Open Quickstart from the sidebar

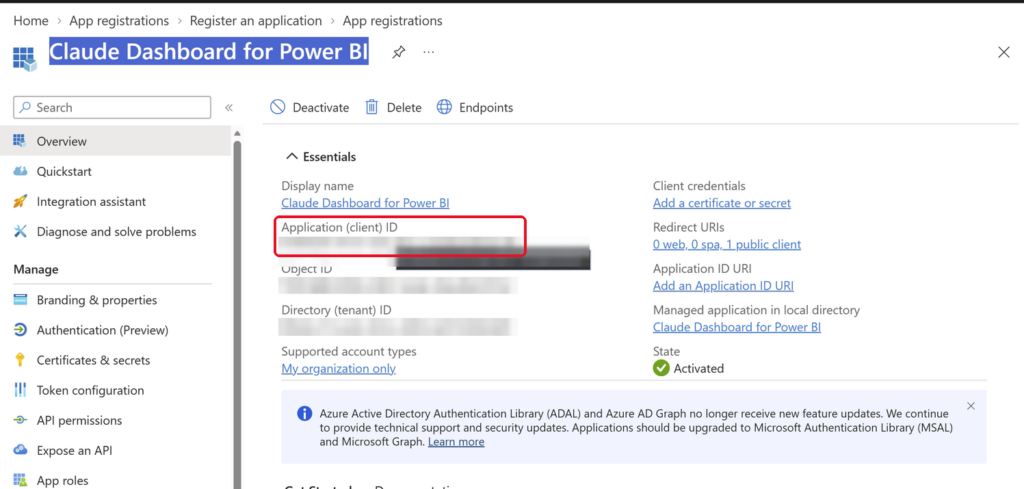[64, 172]
